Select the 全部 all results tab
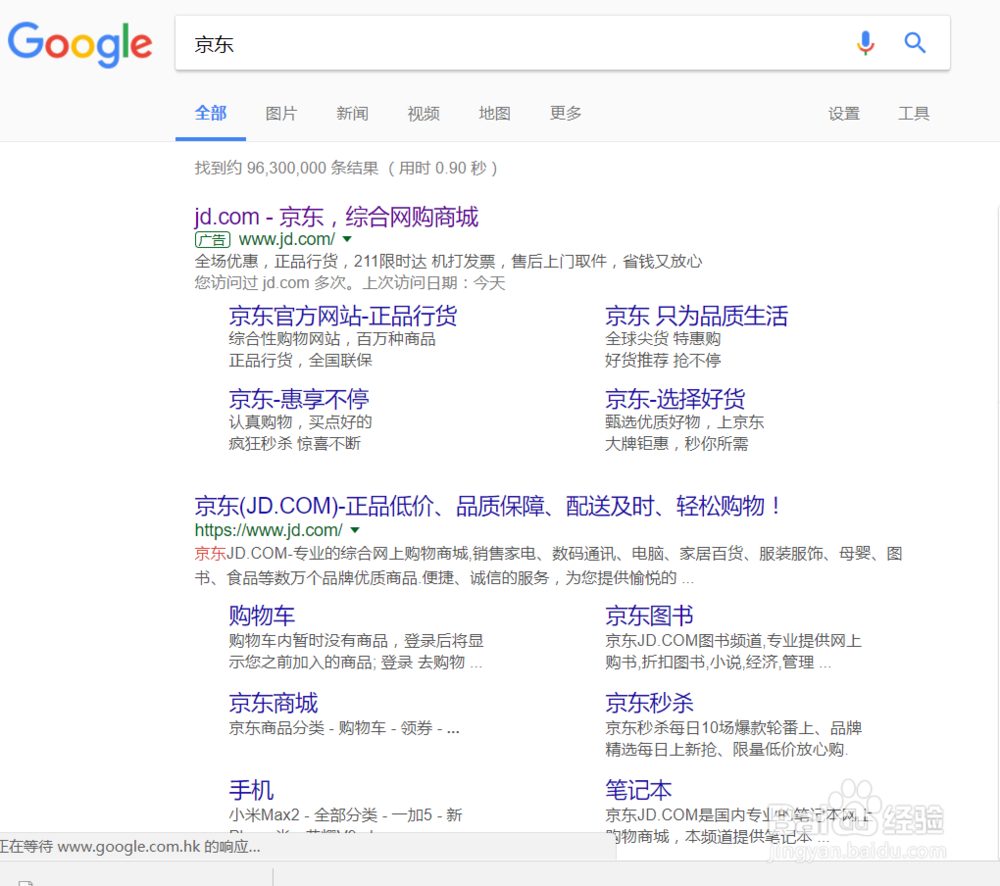The image size is (1000, 886). pyautogui.click(x=211, y=113)
